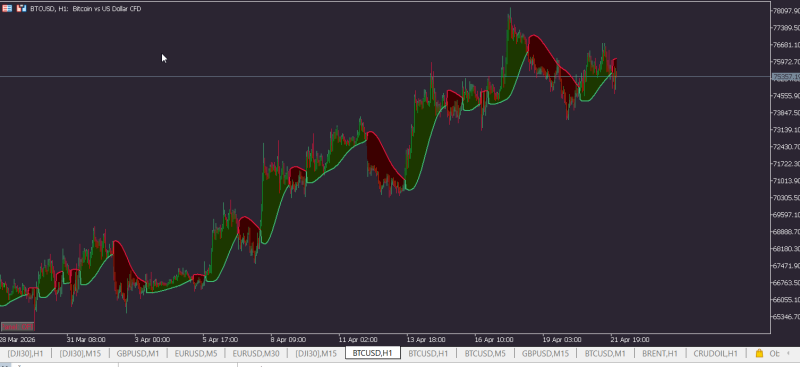Switch to the BTCUSD,M1 chart tab

pos(605,353)
